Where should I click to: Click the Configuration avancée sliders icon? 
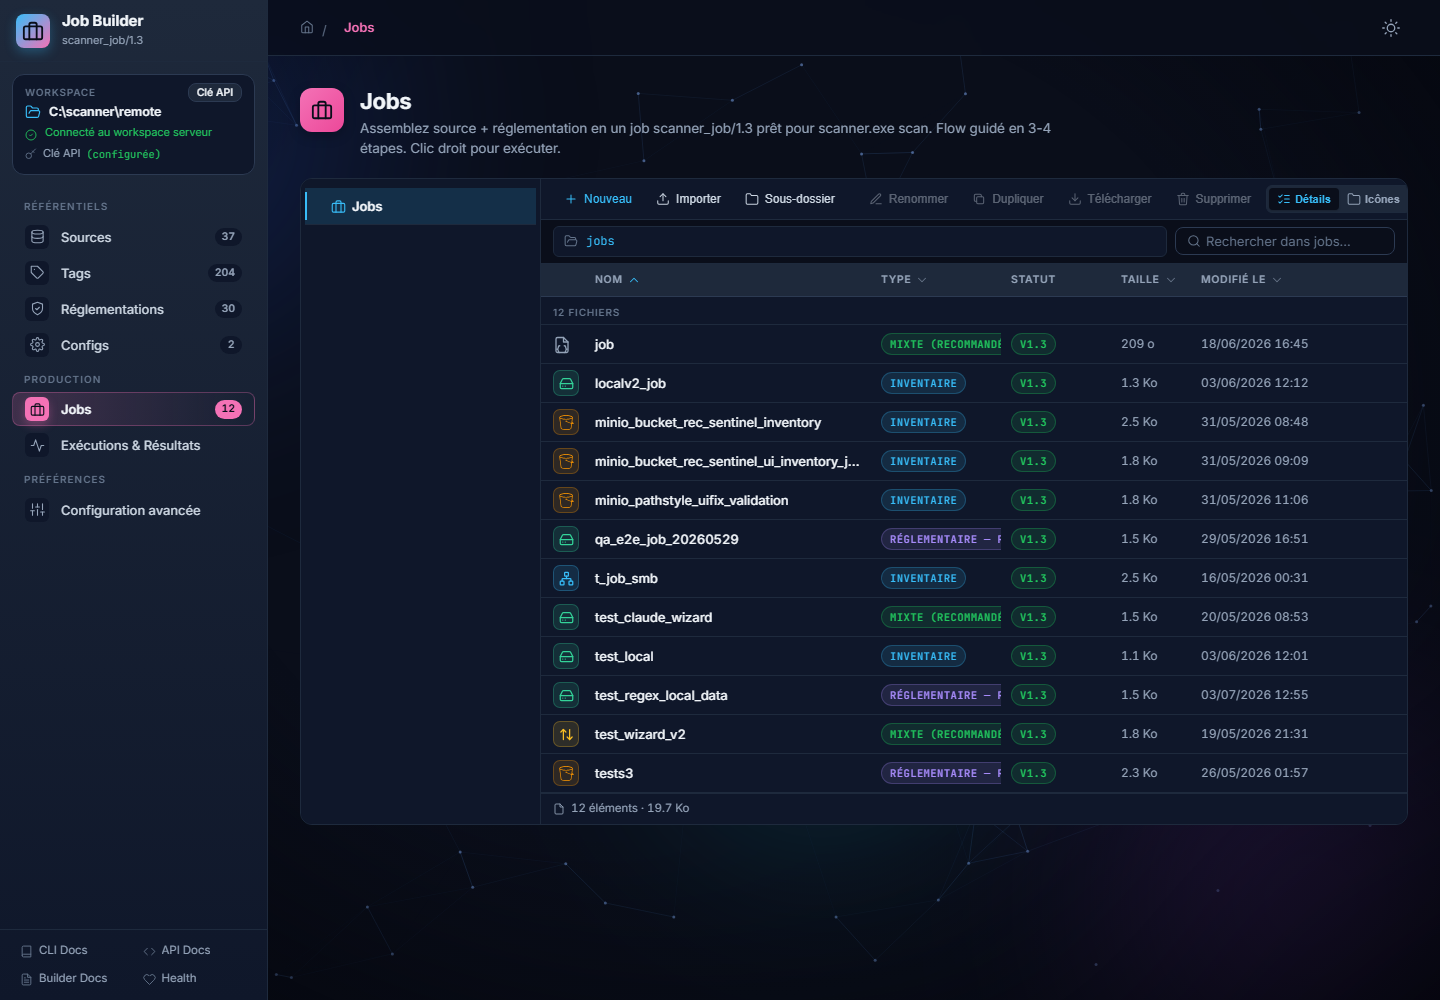37,510
